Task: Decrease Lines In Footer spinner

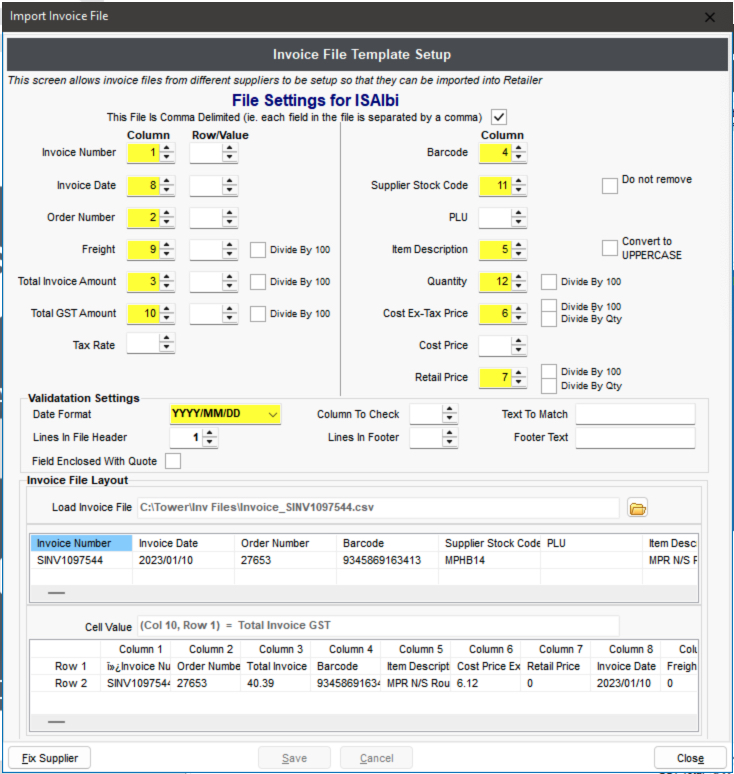Action: pyautogui.click(x=450, y=443)
